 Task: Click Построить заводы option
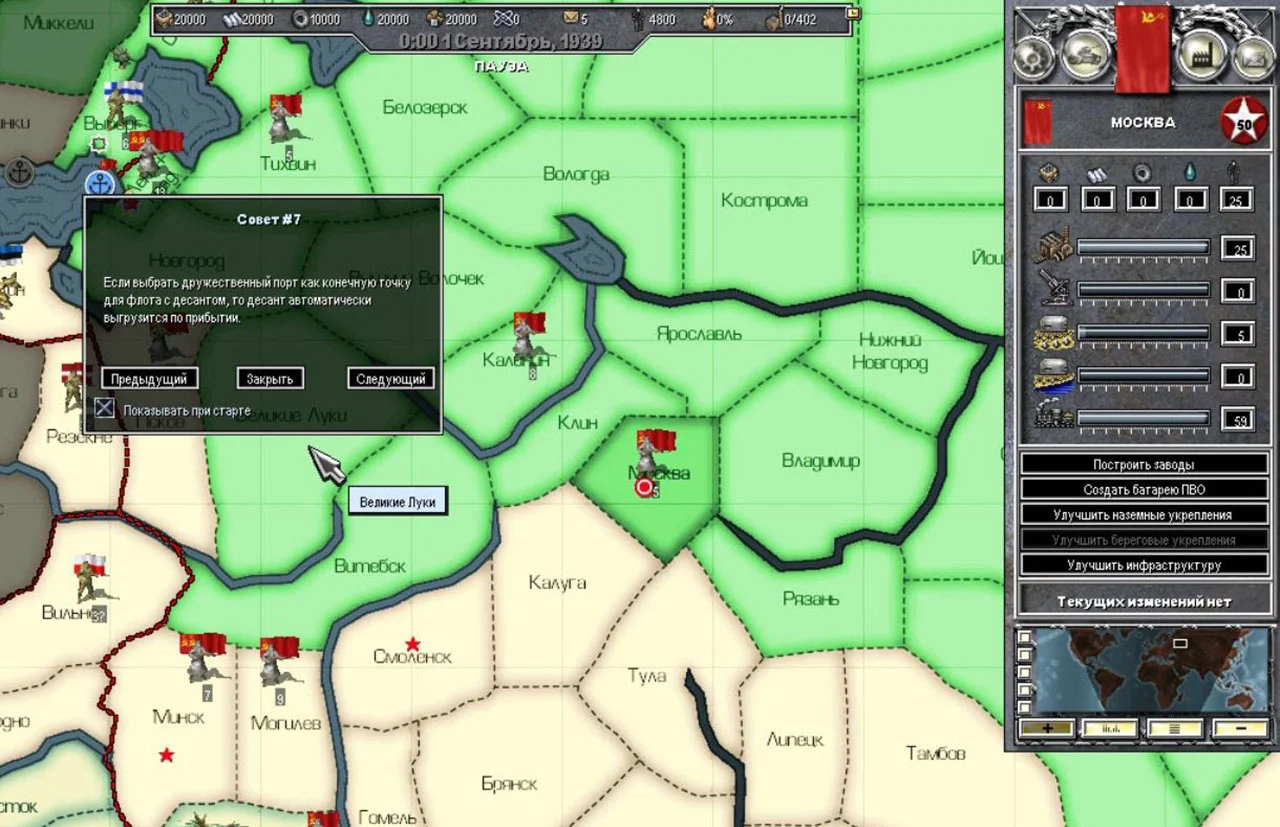pos(1143,464)
